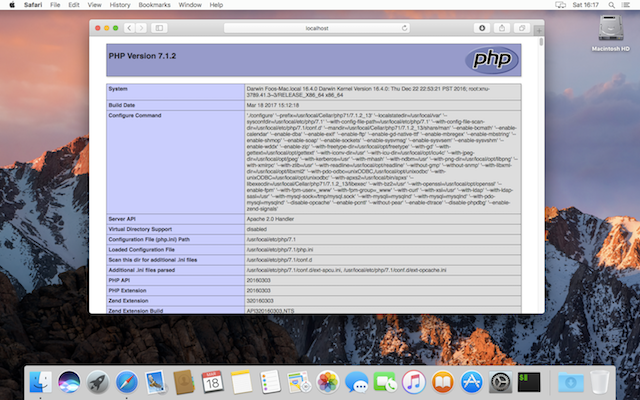Click the 'Scan this dir for additional .ini files' label
Screen dimensions: 640x400
(x=153, y=260)
